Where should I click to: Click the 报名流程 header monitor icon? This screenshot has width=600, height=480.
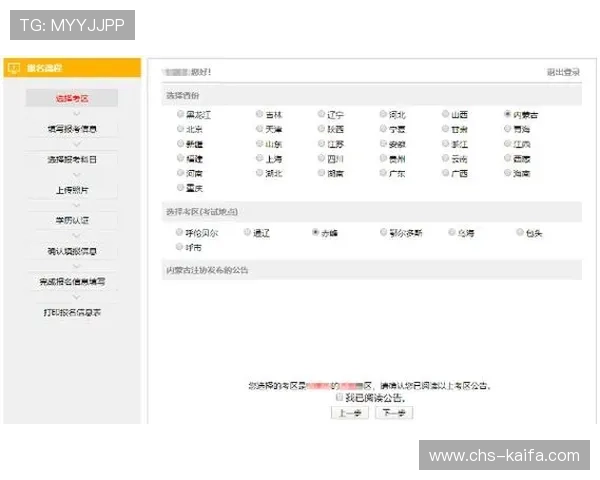click(x=14, y=68)
